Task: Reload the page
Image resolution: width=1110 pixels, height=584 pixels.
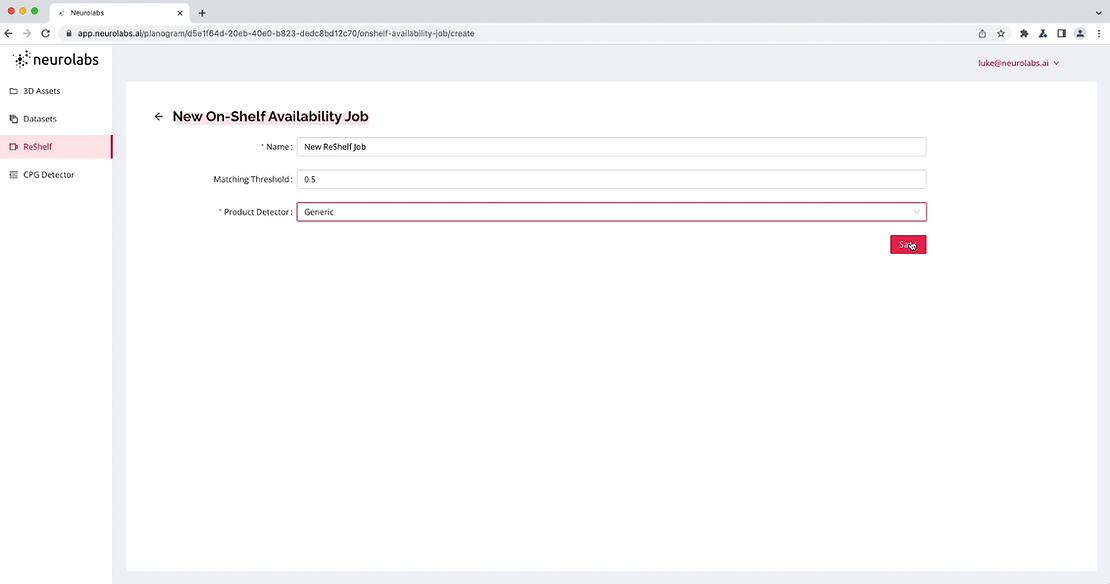Action: point(45,33)
